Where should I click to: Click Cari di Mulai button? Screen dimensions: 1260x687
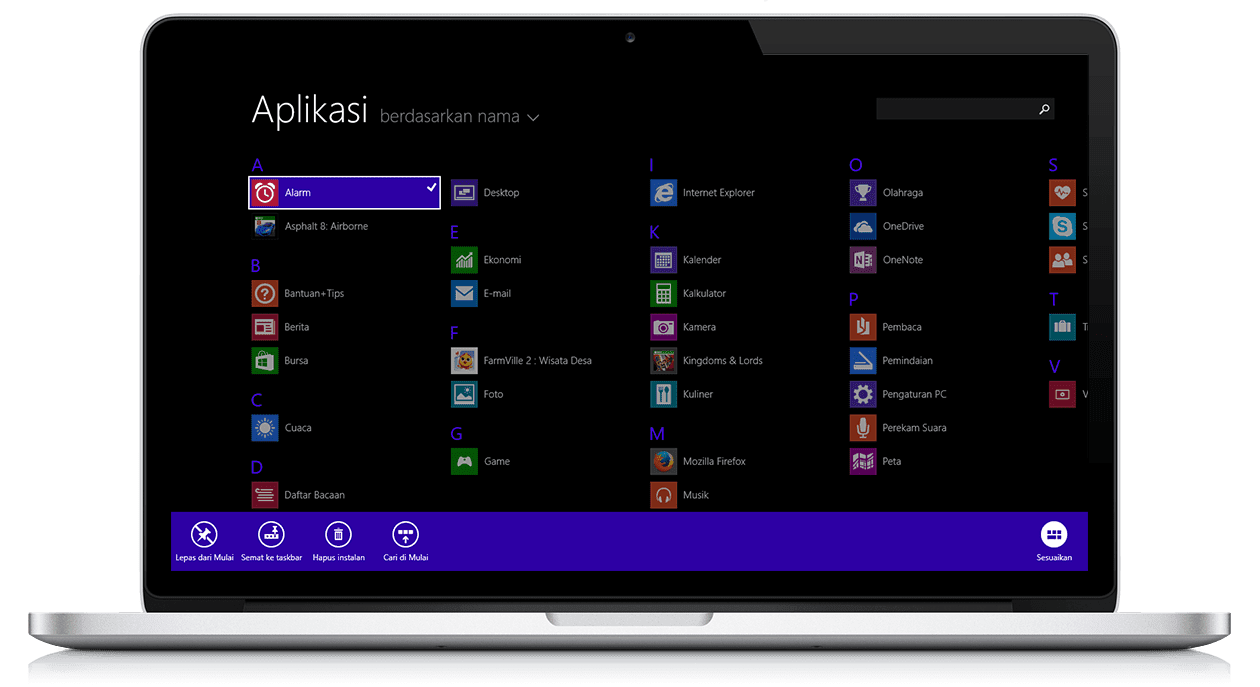coord(405,541)
